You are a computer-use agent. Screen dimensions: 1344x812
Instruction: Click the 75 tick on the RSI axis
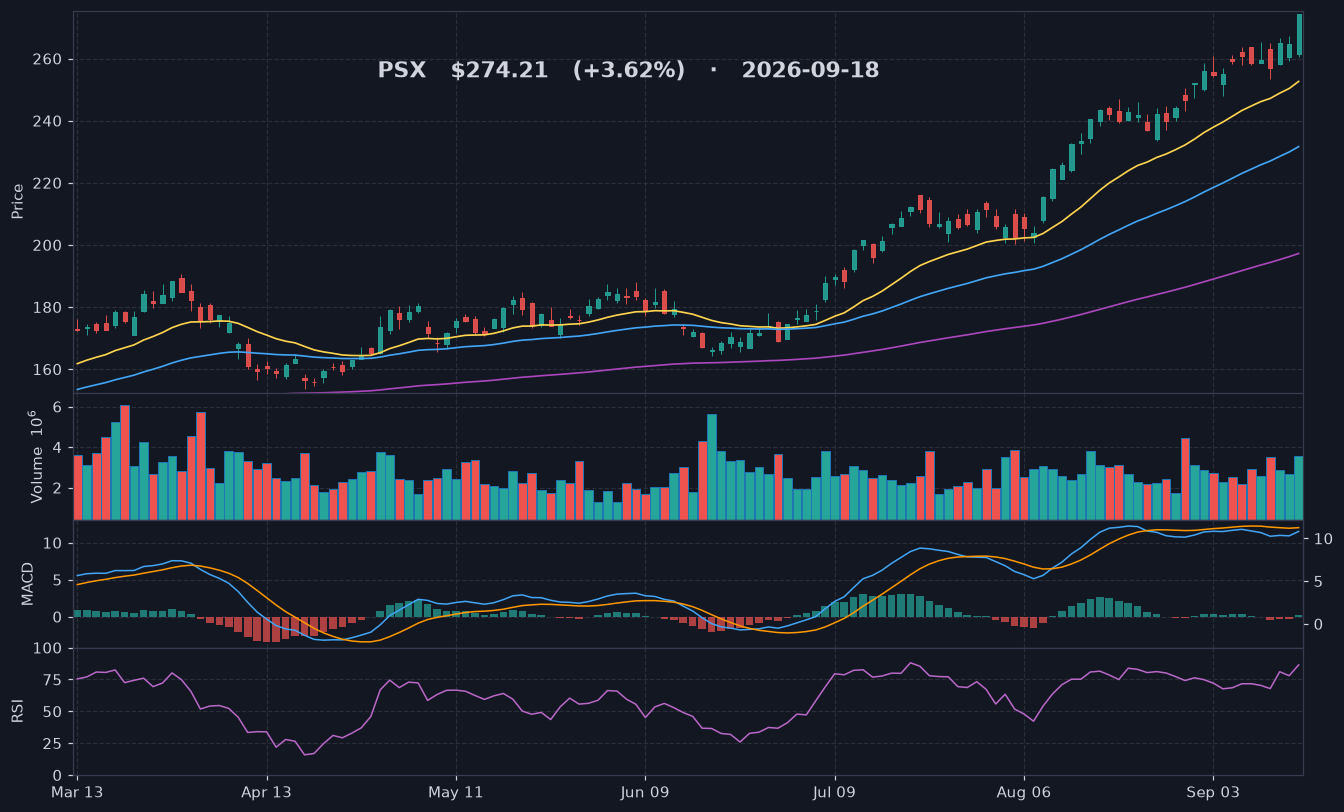click(53, 680)
